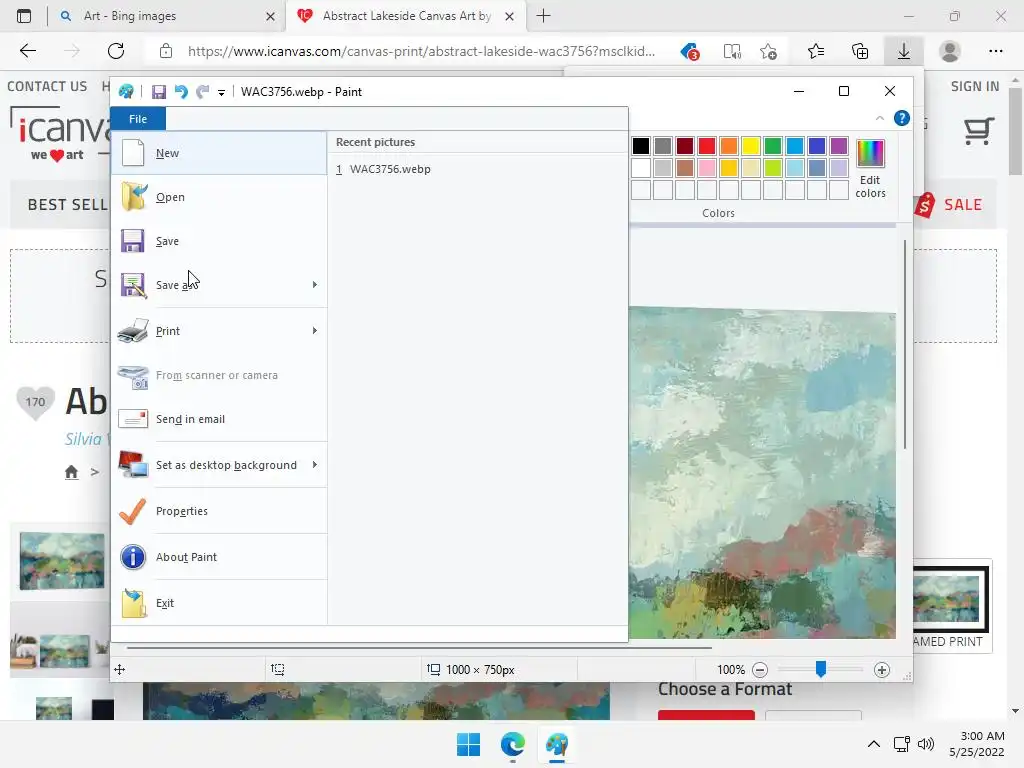The image size is (1024, 768).
Task: Refresh the page in Edge
Action: click(x=116, y=51)
